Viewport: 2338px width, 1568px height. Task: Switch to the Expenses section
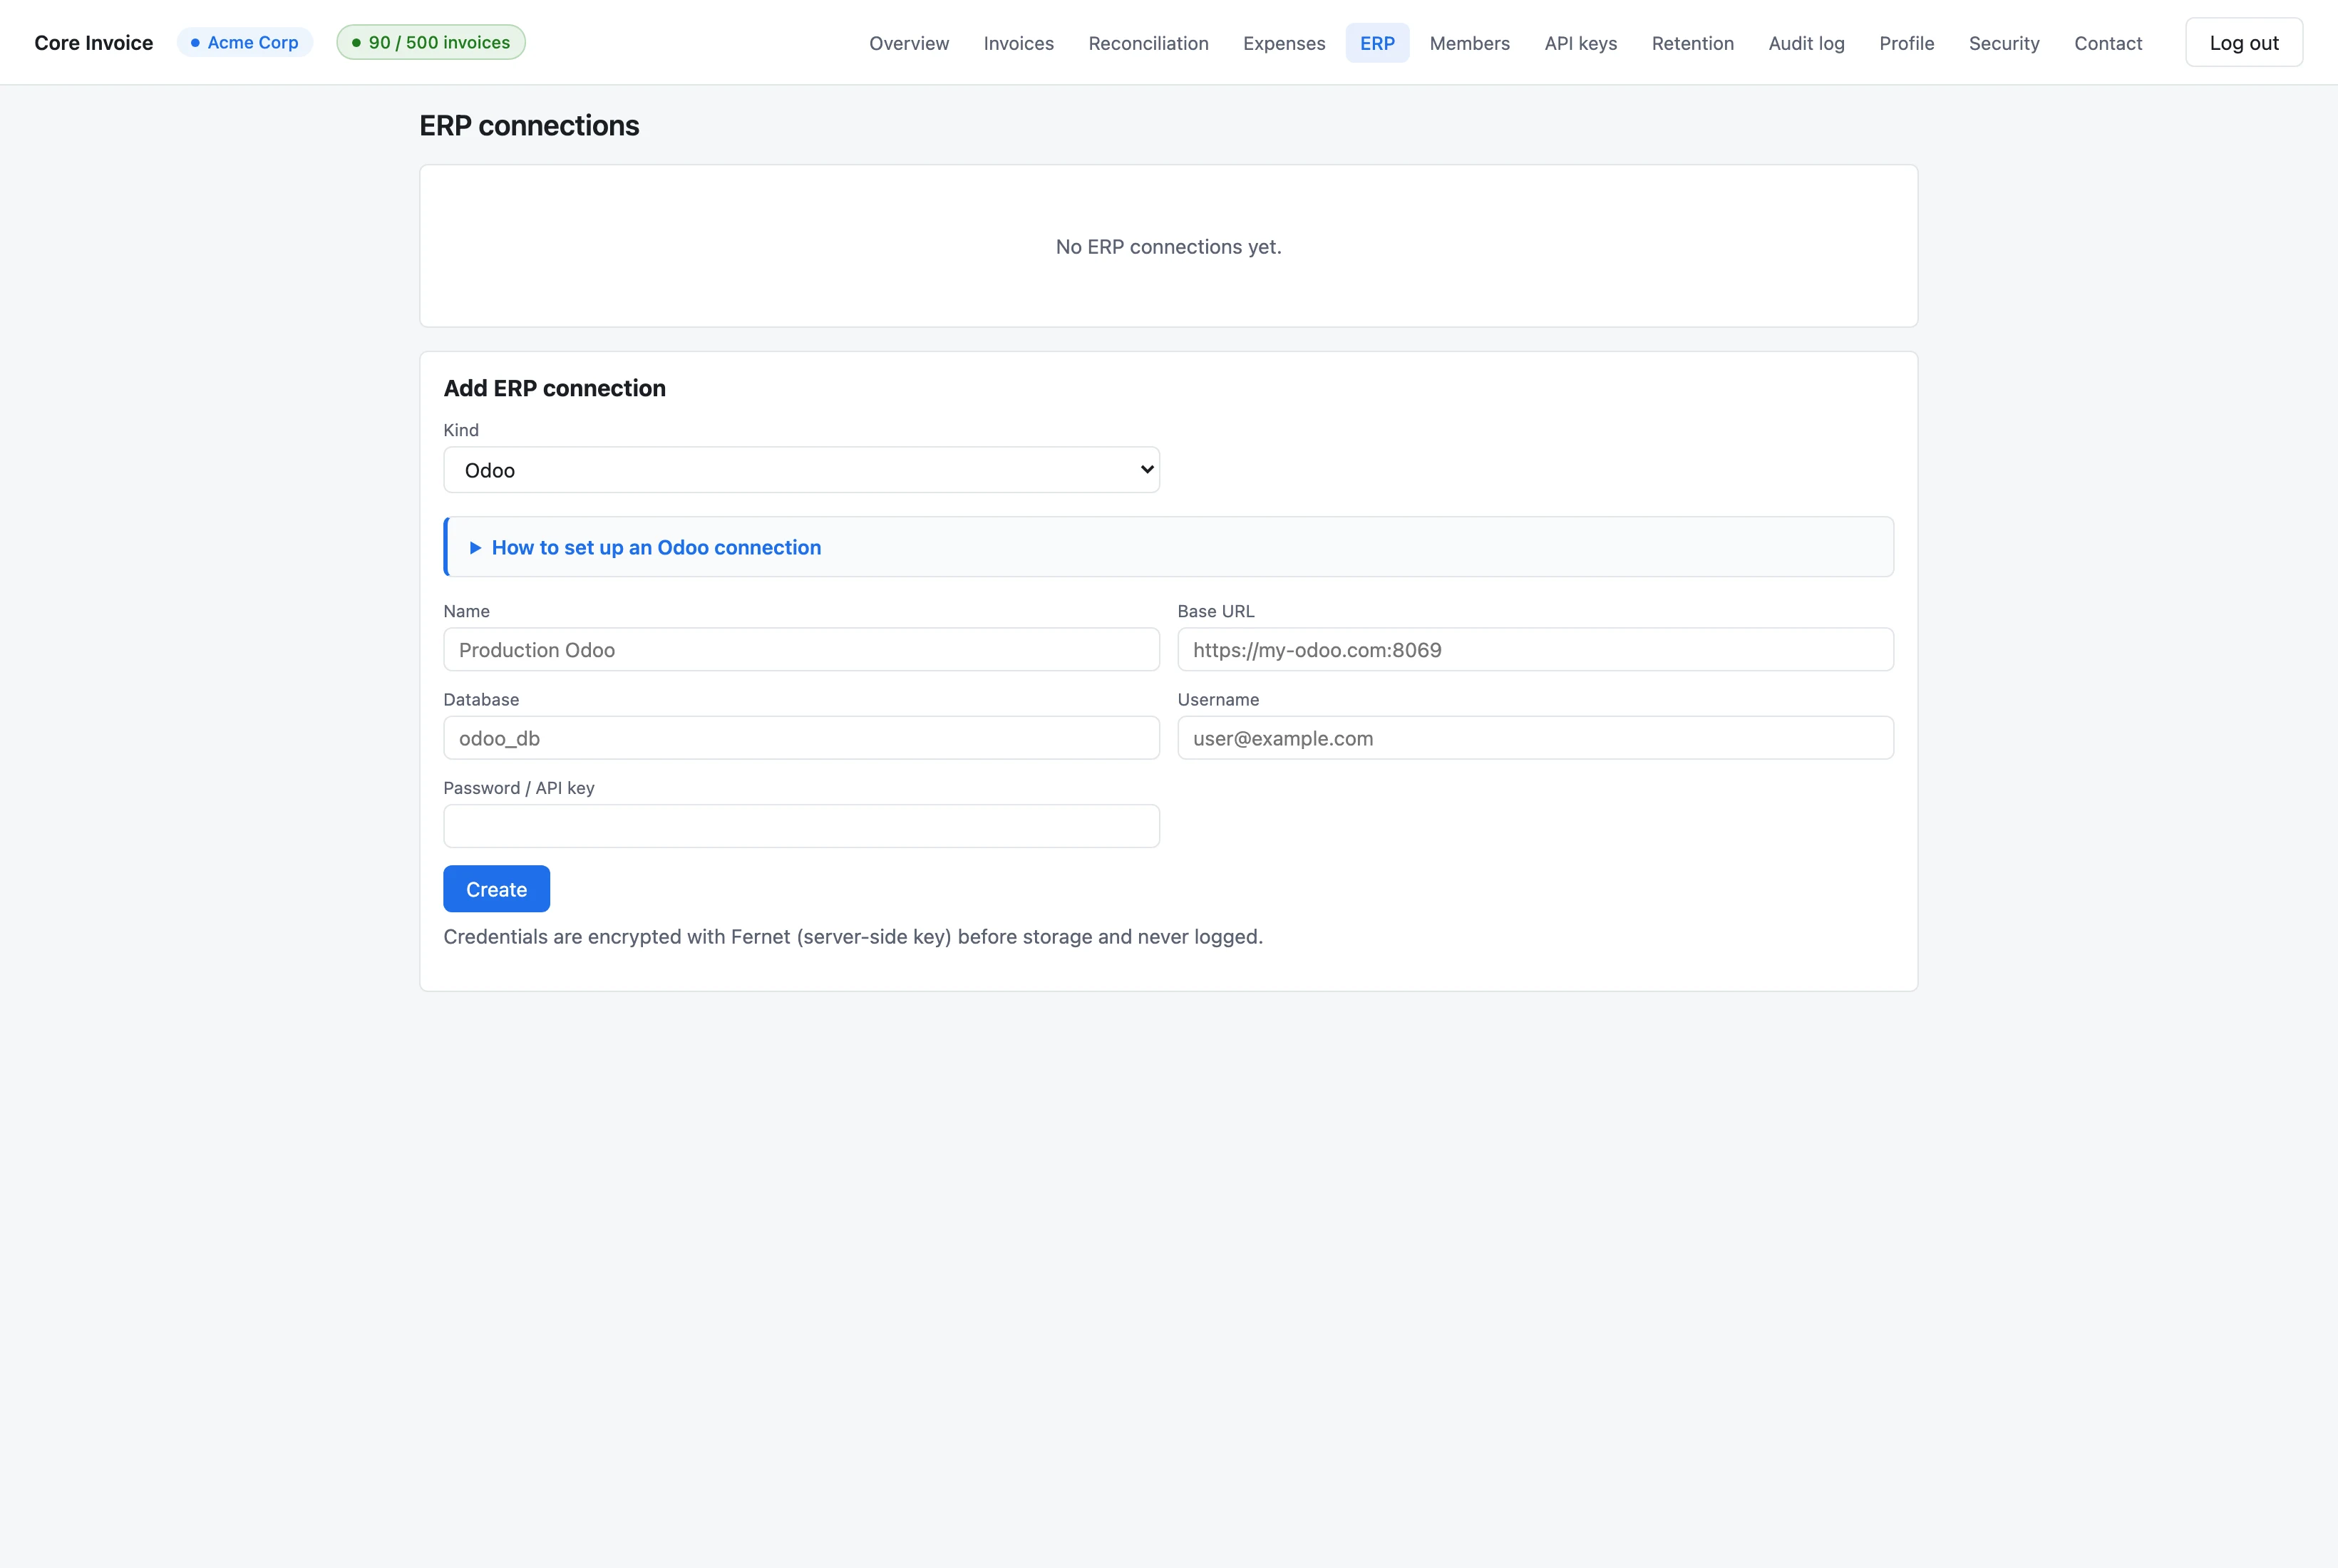(x=1284, y=43)
